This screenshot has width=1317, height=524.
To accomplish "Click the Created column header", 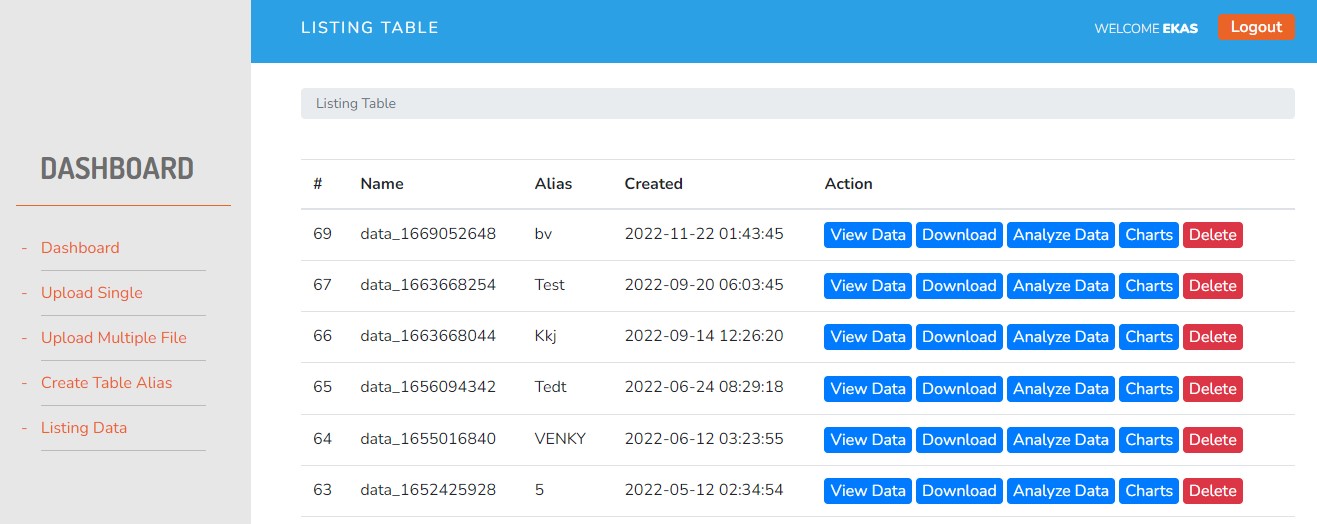I will 653,184.
